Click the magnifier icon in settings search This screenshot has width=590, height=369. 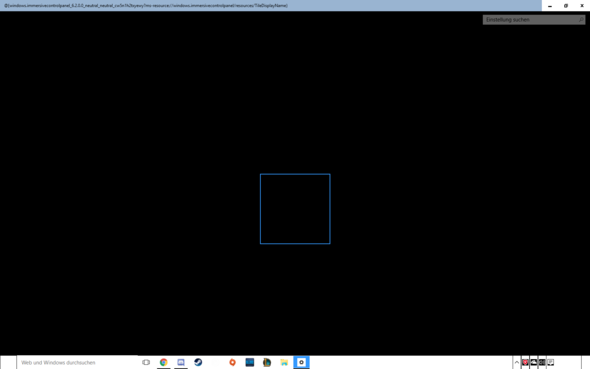[x=581, y=20]
